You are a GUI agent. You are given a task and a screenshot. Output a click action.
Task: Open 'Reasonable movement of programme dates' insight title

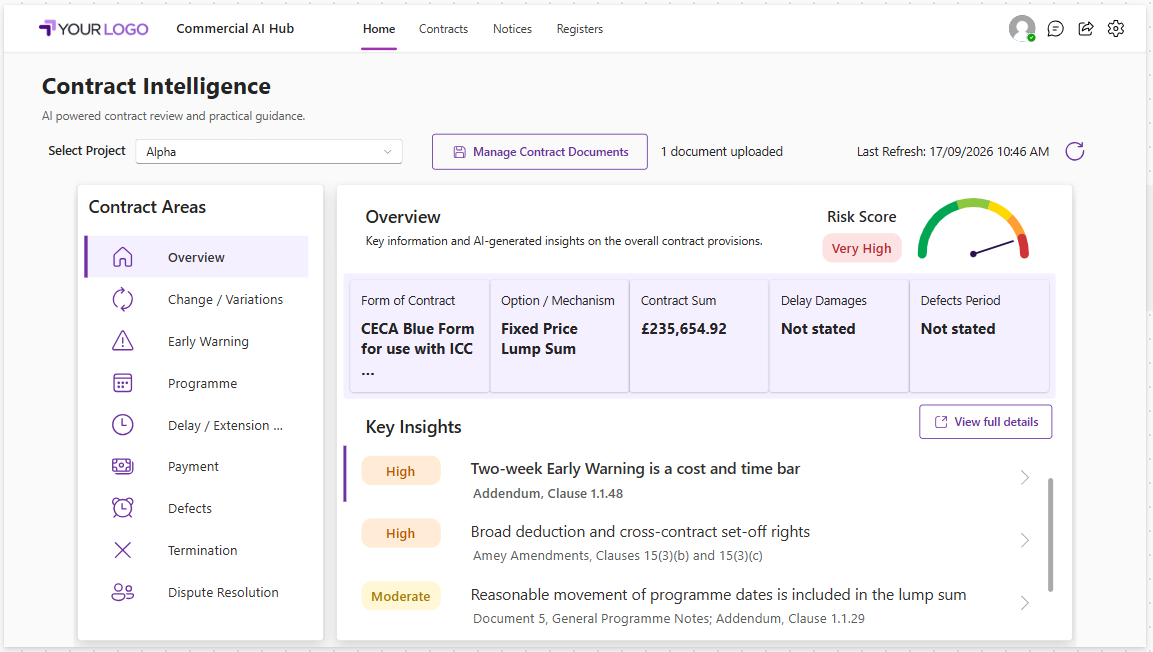coord(718,595)
